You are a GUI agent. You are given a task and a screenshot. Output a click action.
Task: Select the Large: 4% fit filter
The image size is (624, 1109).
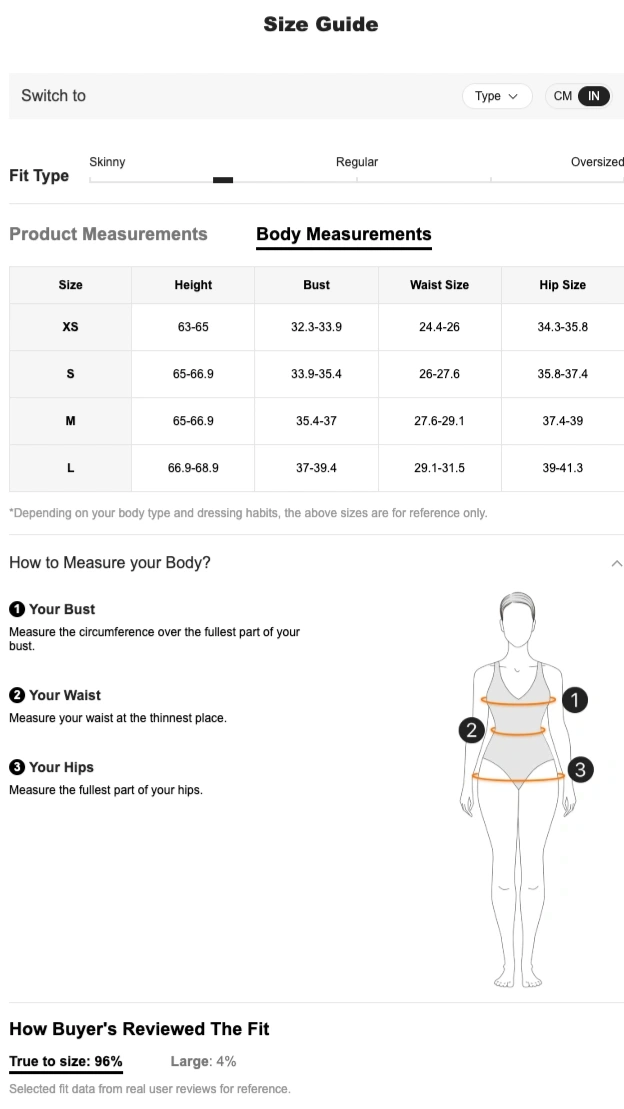tap(203, 1061)
